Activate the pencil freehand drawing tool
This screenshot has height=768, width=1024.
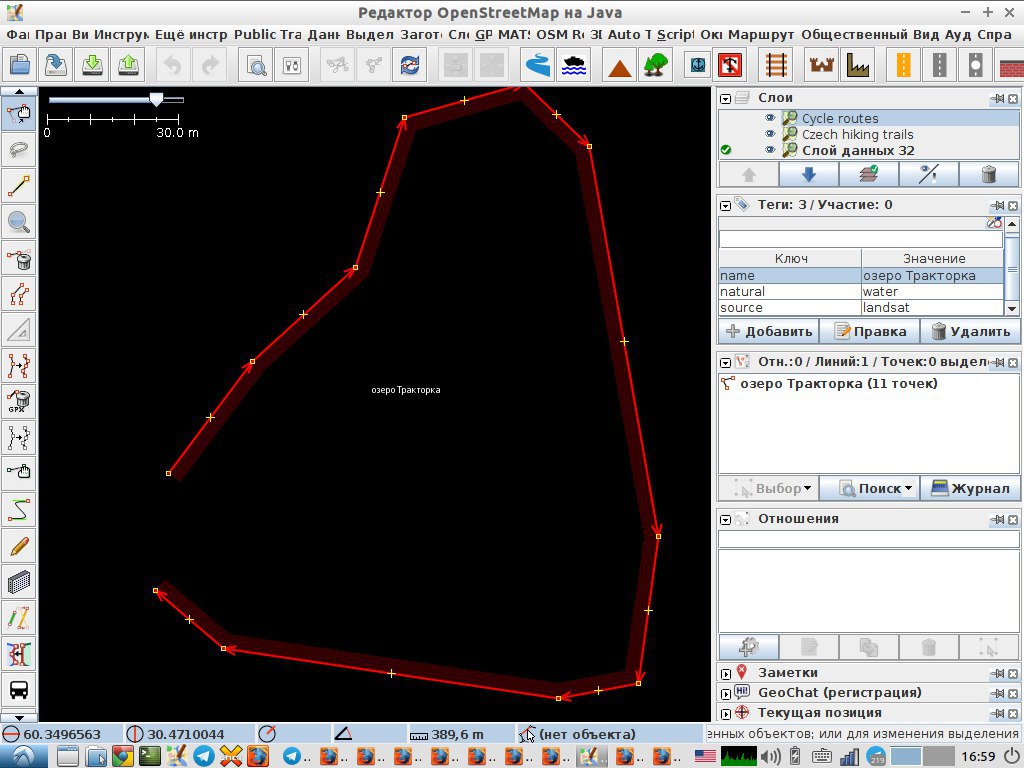pyautogui.click(x=19, y=546)
